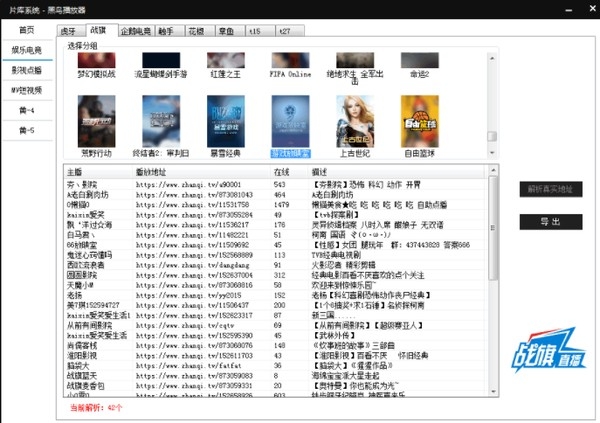Open MV短视频 sidebar section

pos(27,90)
